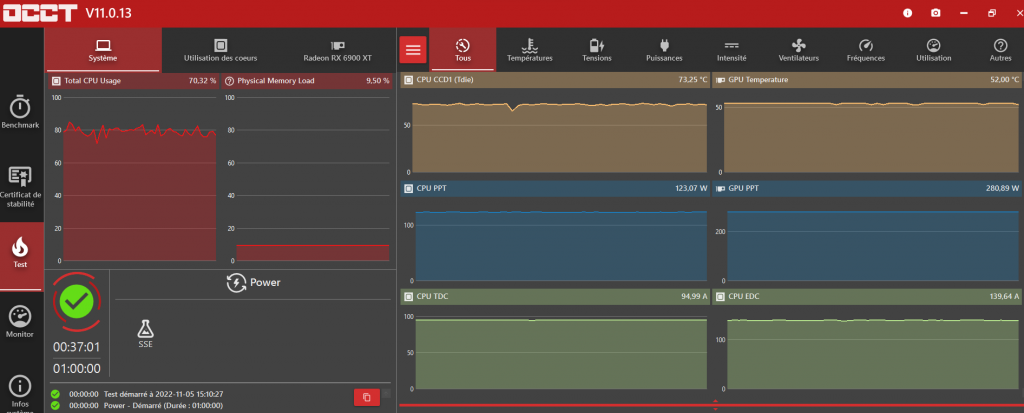The image size is (1024, 413).
Task: Select the SSE instruction set option
Action: click(x=146, y=333)
